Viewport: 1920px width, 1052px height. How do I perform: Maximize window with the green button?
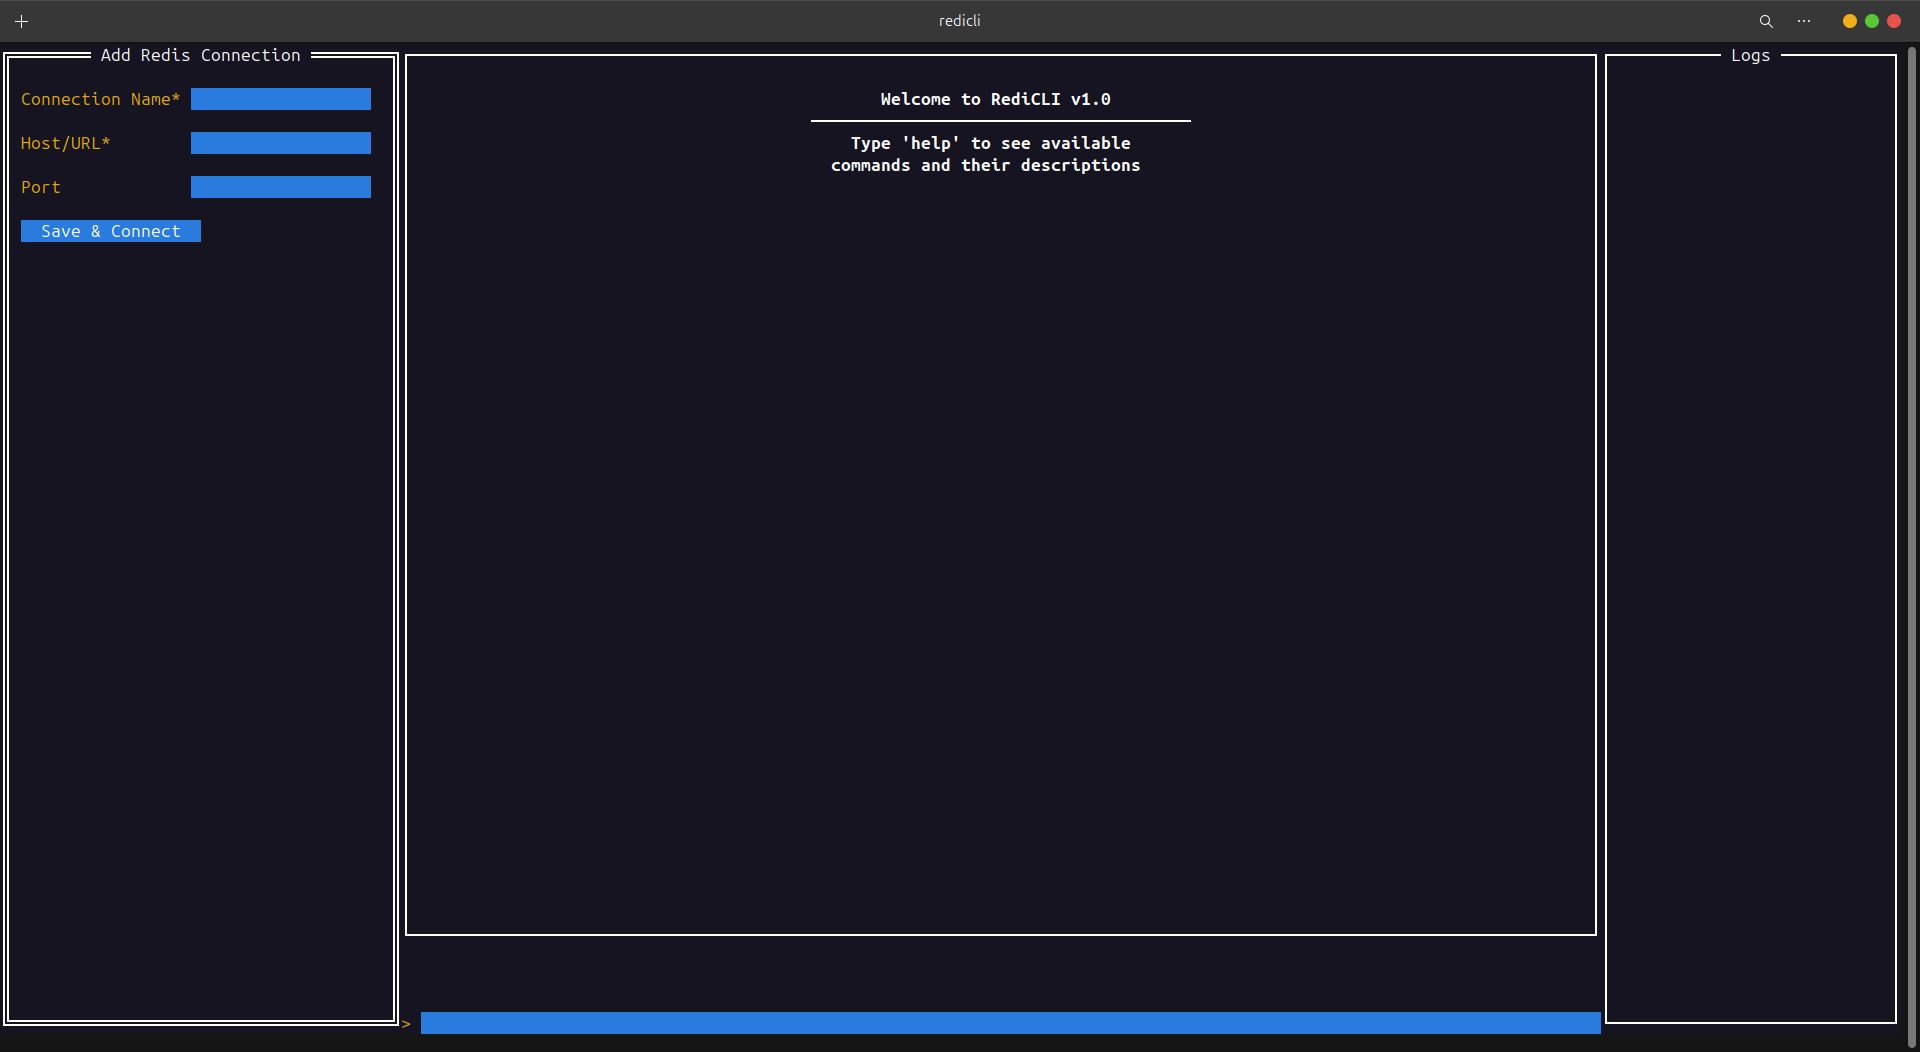(x=1872, y=21)
